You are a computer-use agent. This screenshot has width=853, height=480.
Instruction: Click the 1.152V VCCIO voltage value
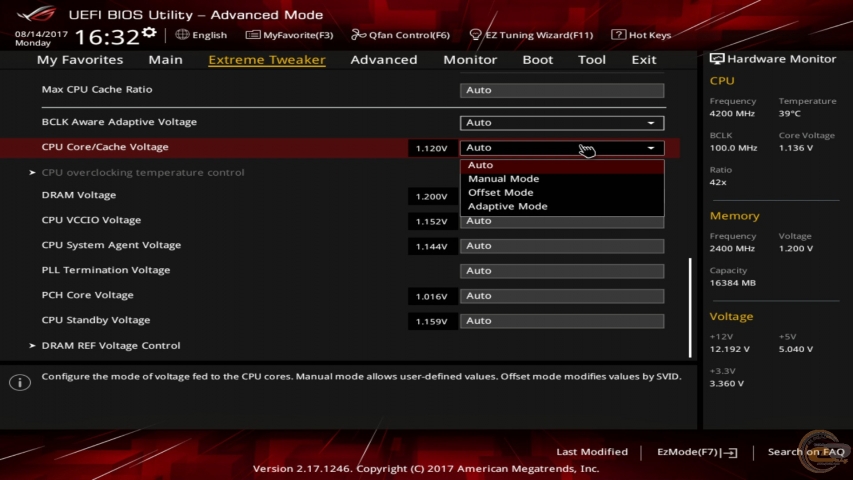pyautogui.click(x=431, y=221)
